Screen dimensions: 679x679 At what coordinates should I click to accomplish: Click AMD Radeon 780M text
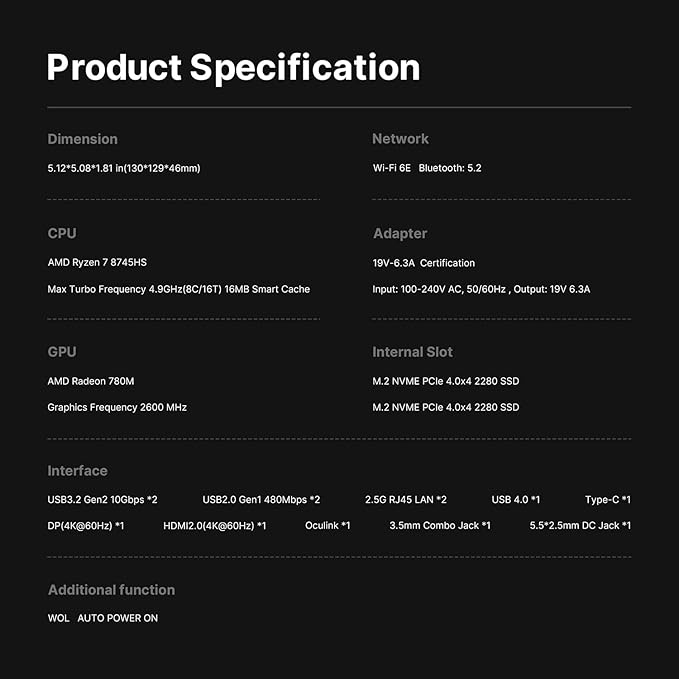coord(90,381)
